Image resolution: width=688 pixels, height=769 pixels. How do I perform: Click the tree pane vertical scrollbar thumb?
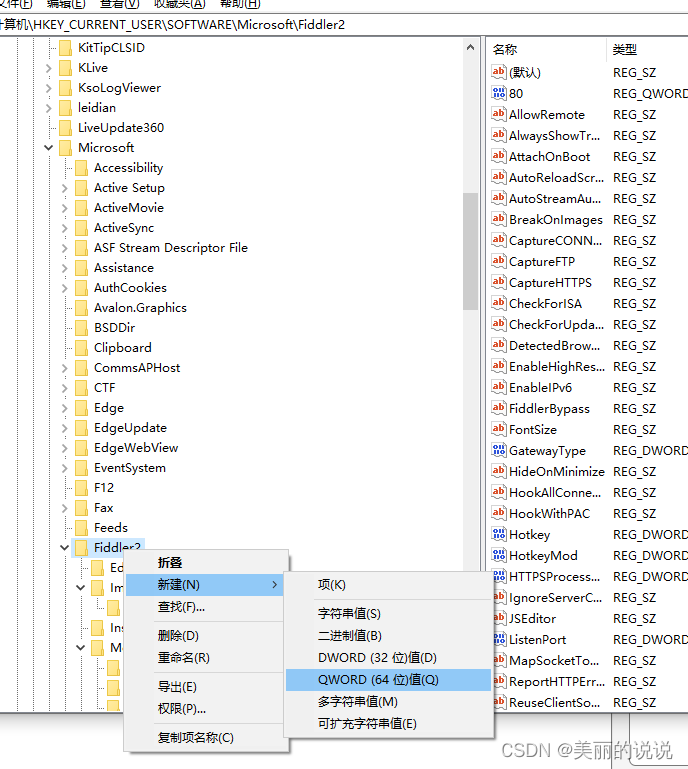(470, 251)
